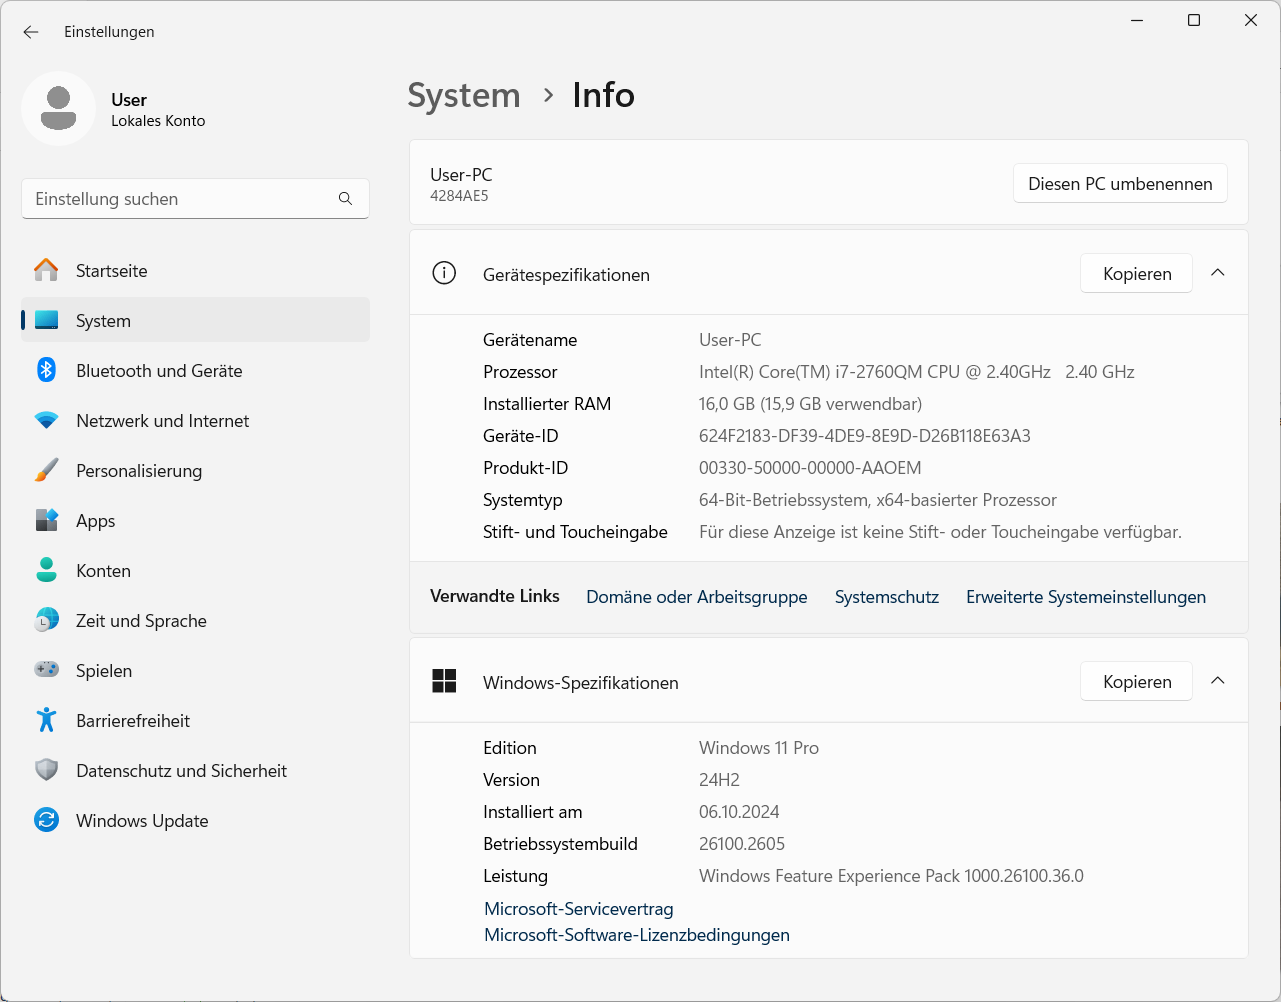Focus the Einstellung suchen search field
This screenshot has height=1002, width=1281.
coord(195,199)
